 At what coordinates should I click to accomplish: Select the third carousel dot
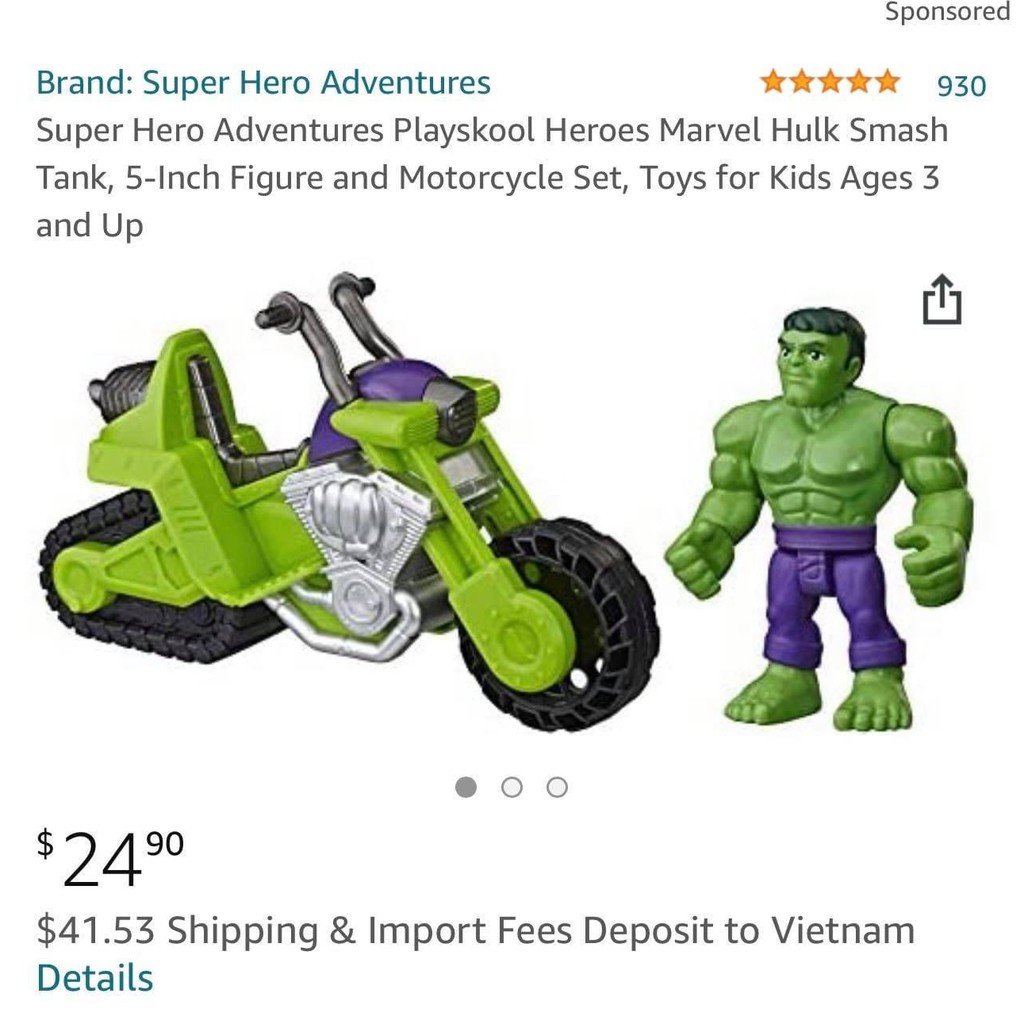coord(557,787)
